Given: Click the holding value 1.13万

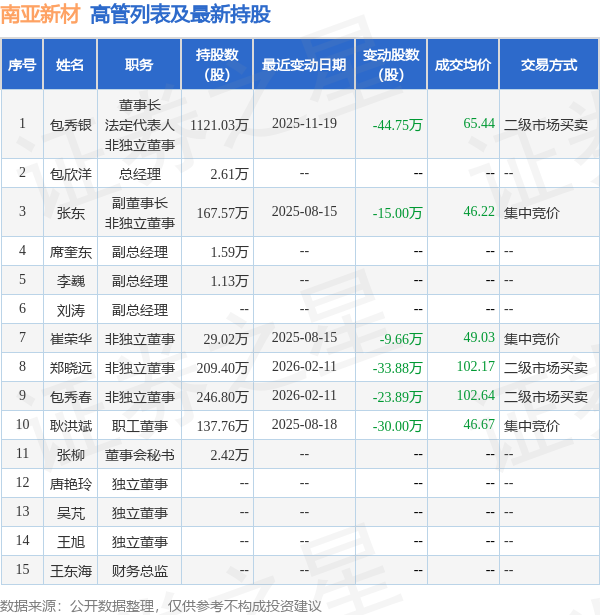Looking at the screenshot, I should 229,281.
